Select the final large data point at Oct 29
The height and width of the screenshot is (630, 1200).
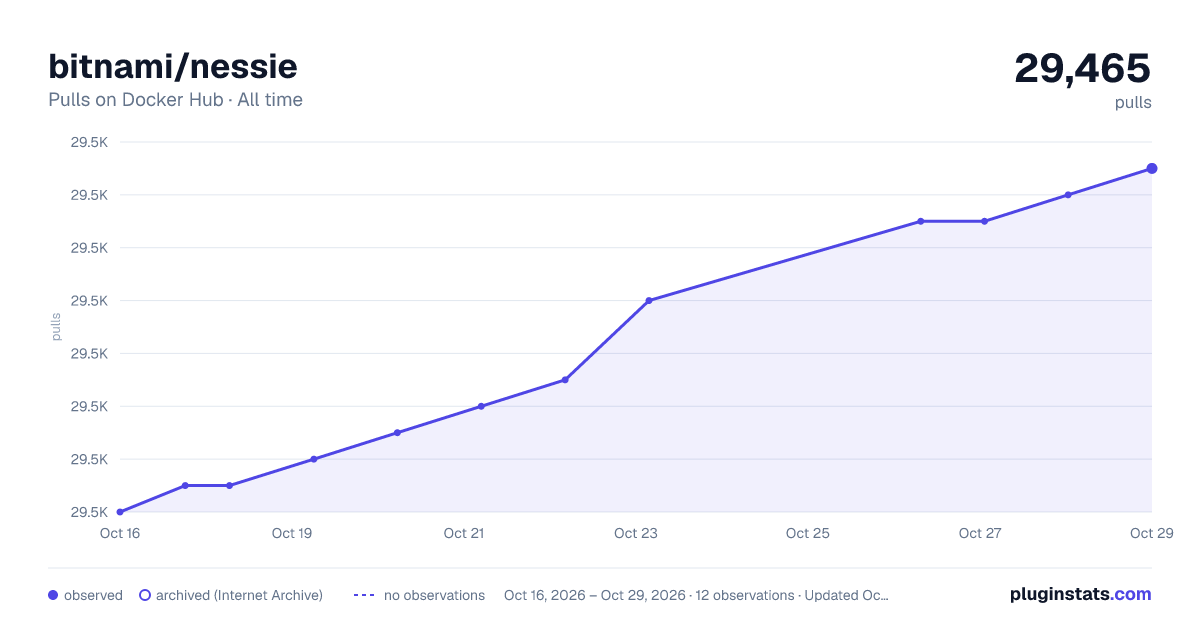coord(1152,168)
